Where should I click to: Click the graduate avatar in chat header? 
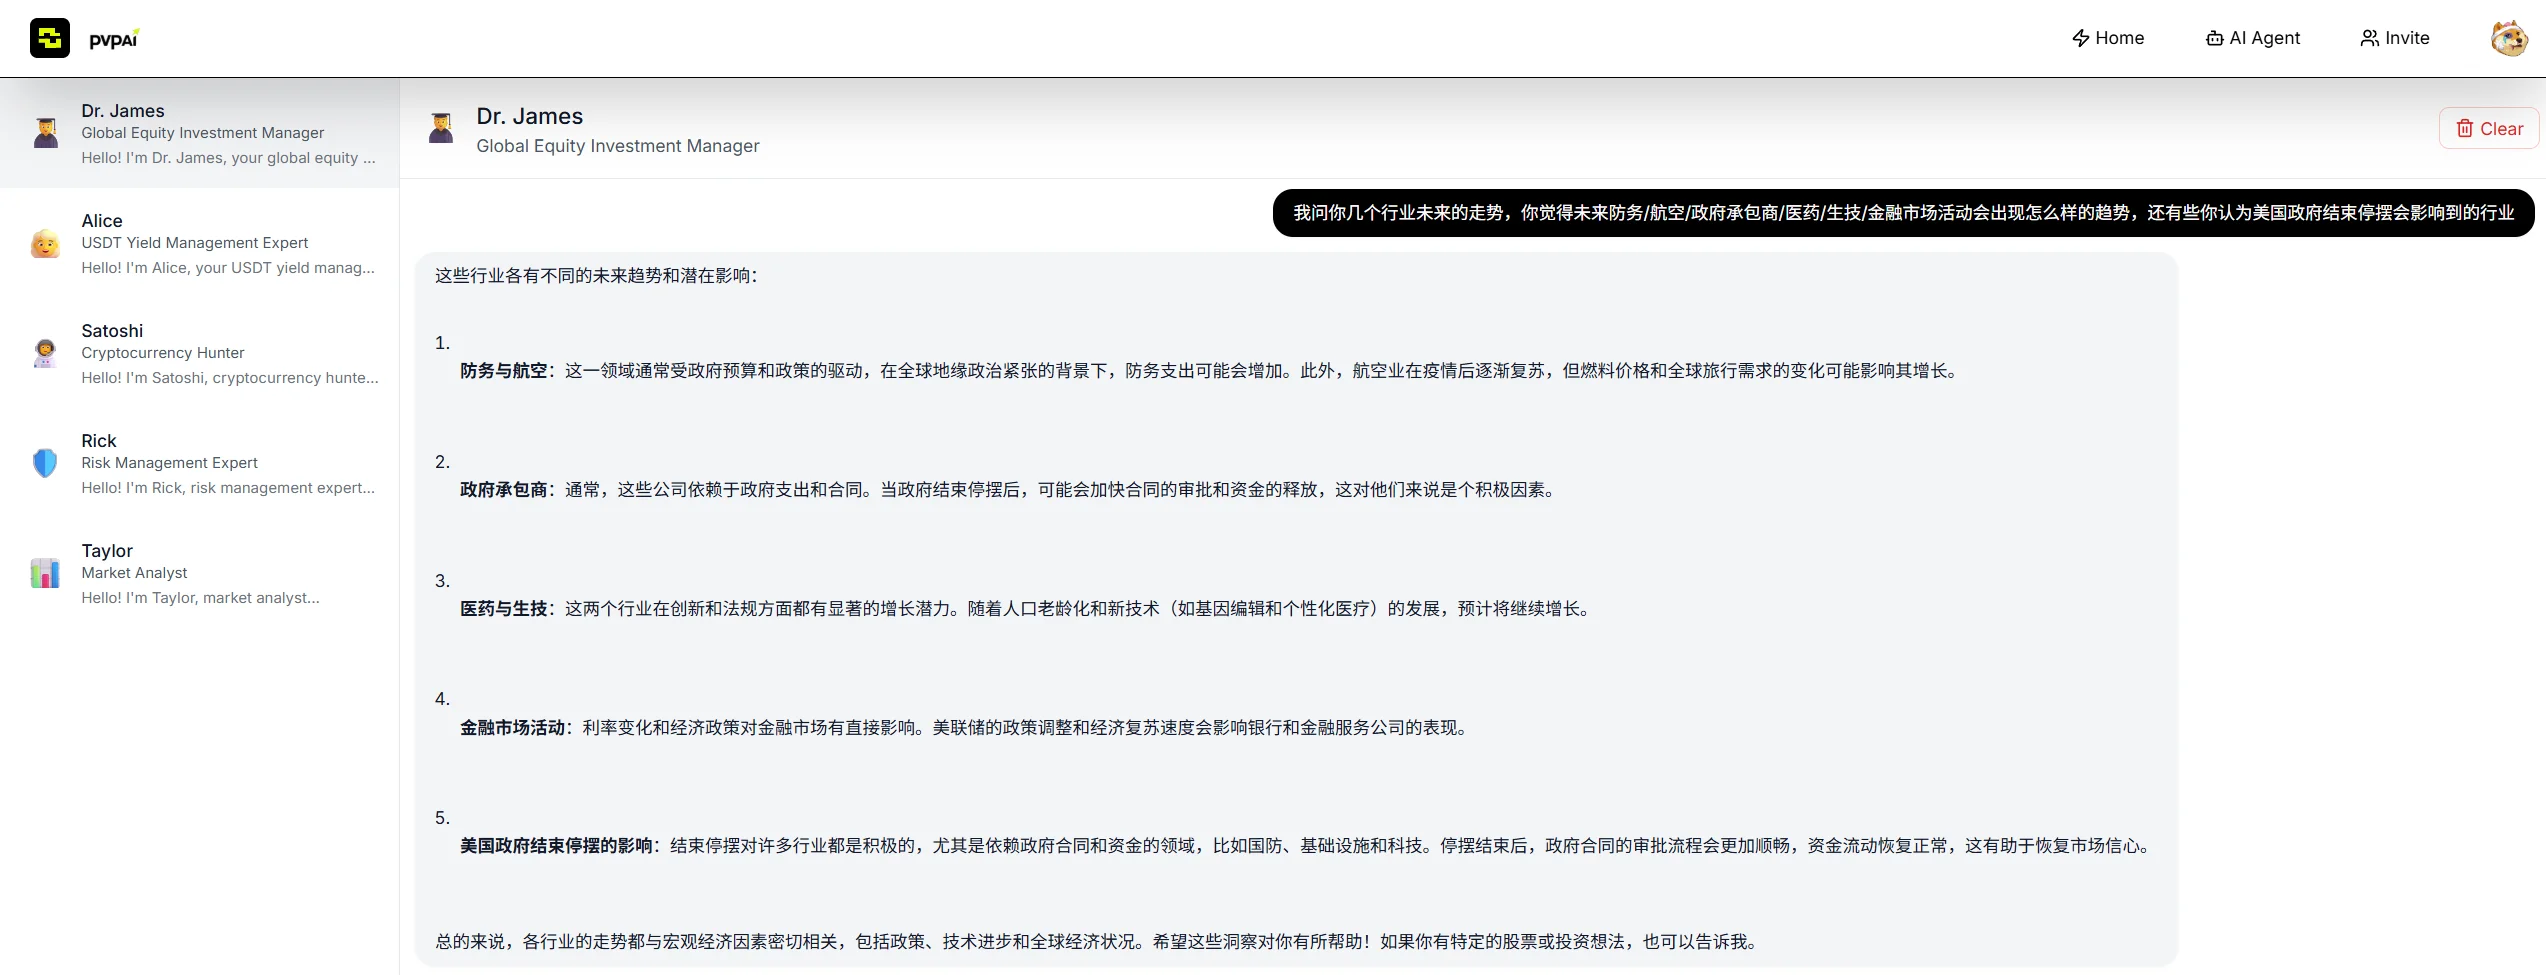(441, 129)
